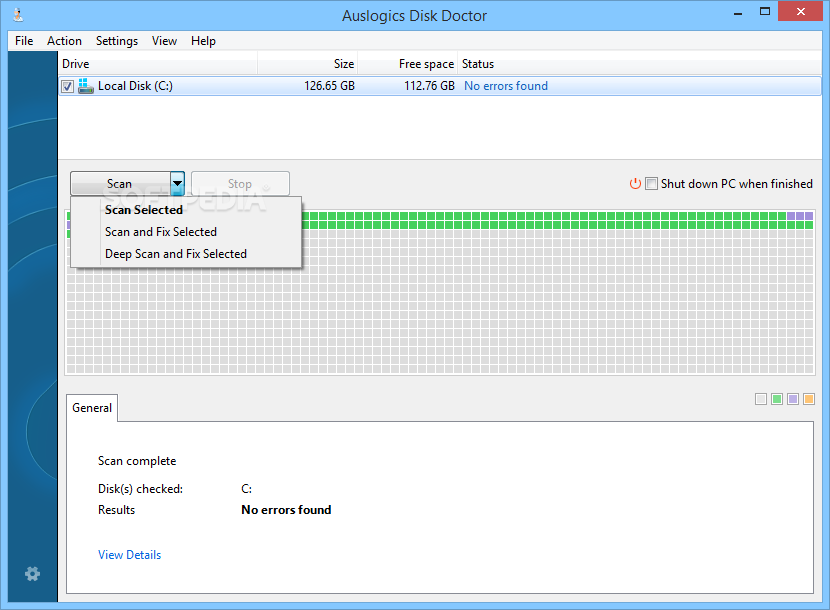This screenshot has height=610, width=830.
Task: Click the Auslogics Disk Doctor title bar icon
Action: (18, 14)
